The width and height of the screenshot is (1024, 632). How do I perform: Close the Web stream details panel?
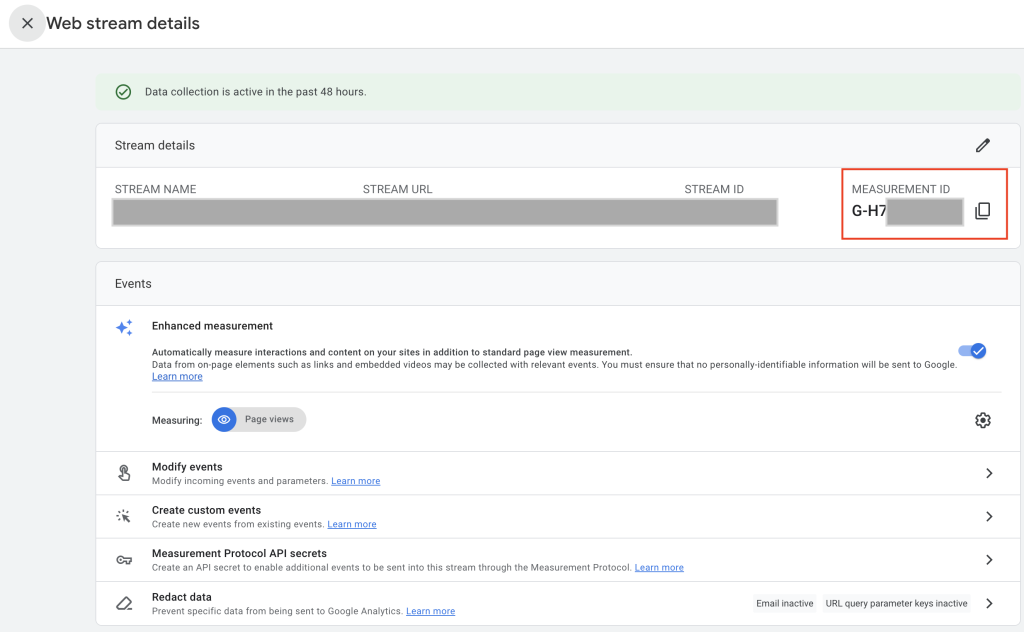click(x=27, y=24)
